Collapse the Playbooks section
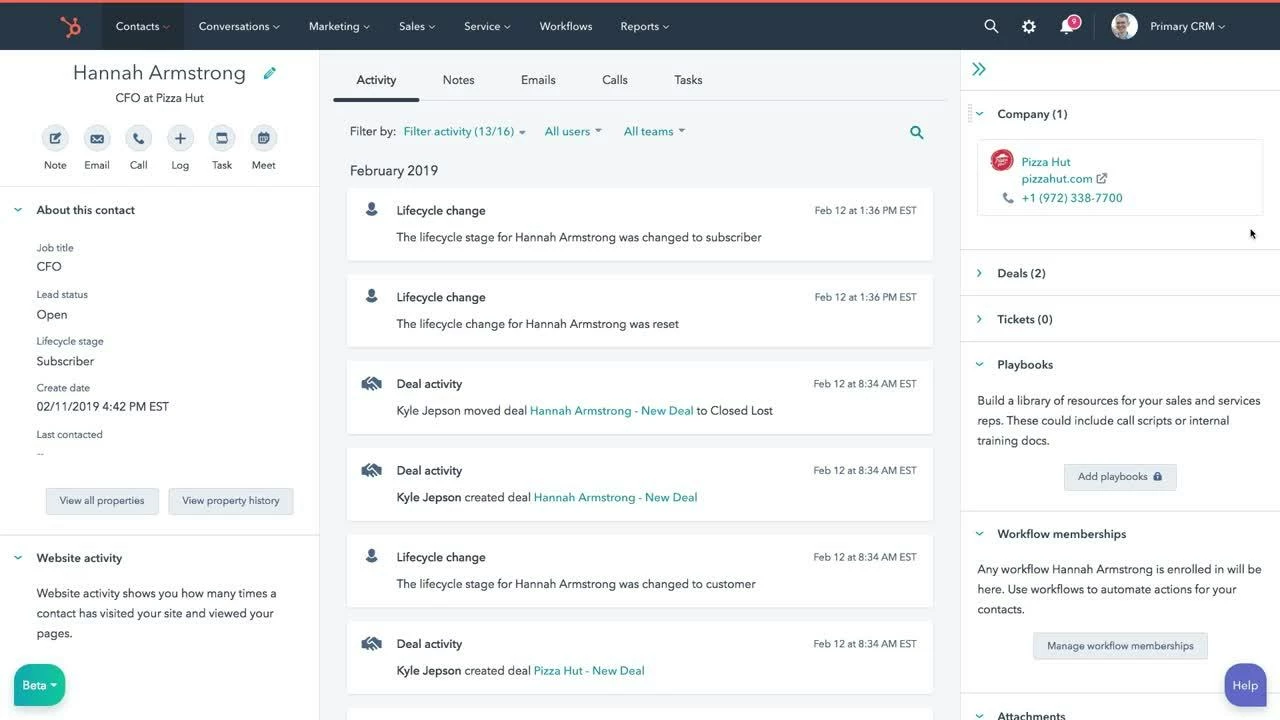The width and height of the screenshot is (1280, 720). 979,365
